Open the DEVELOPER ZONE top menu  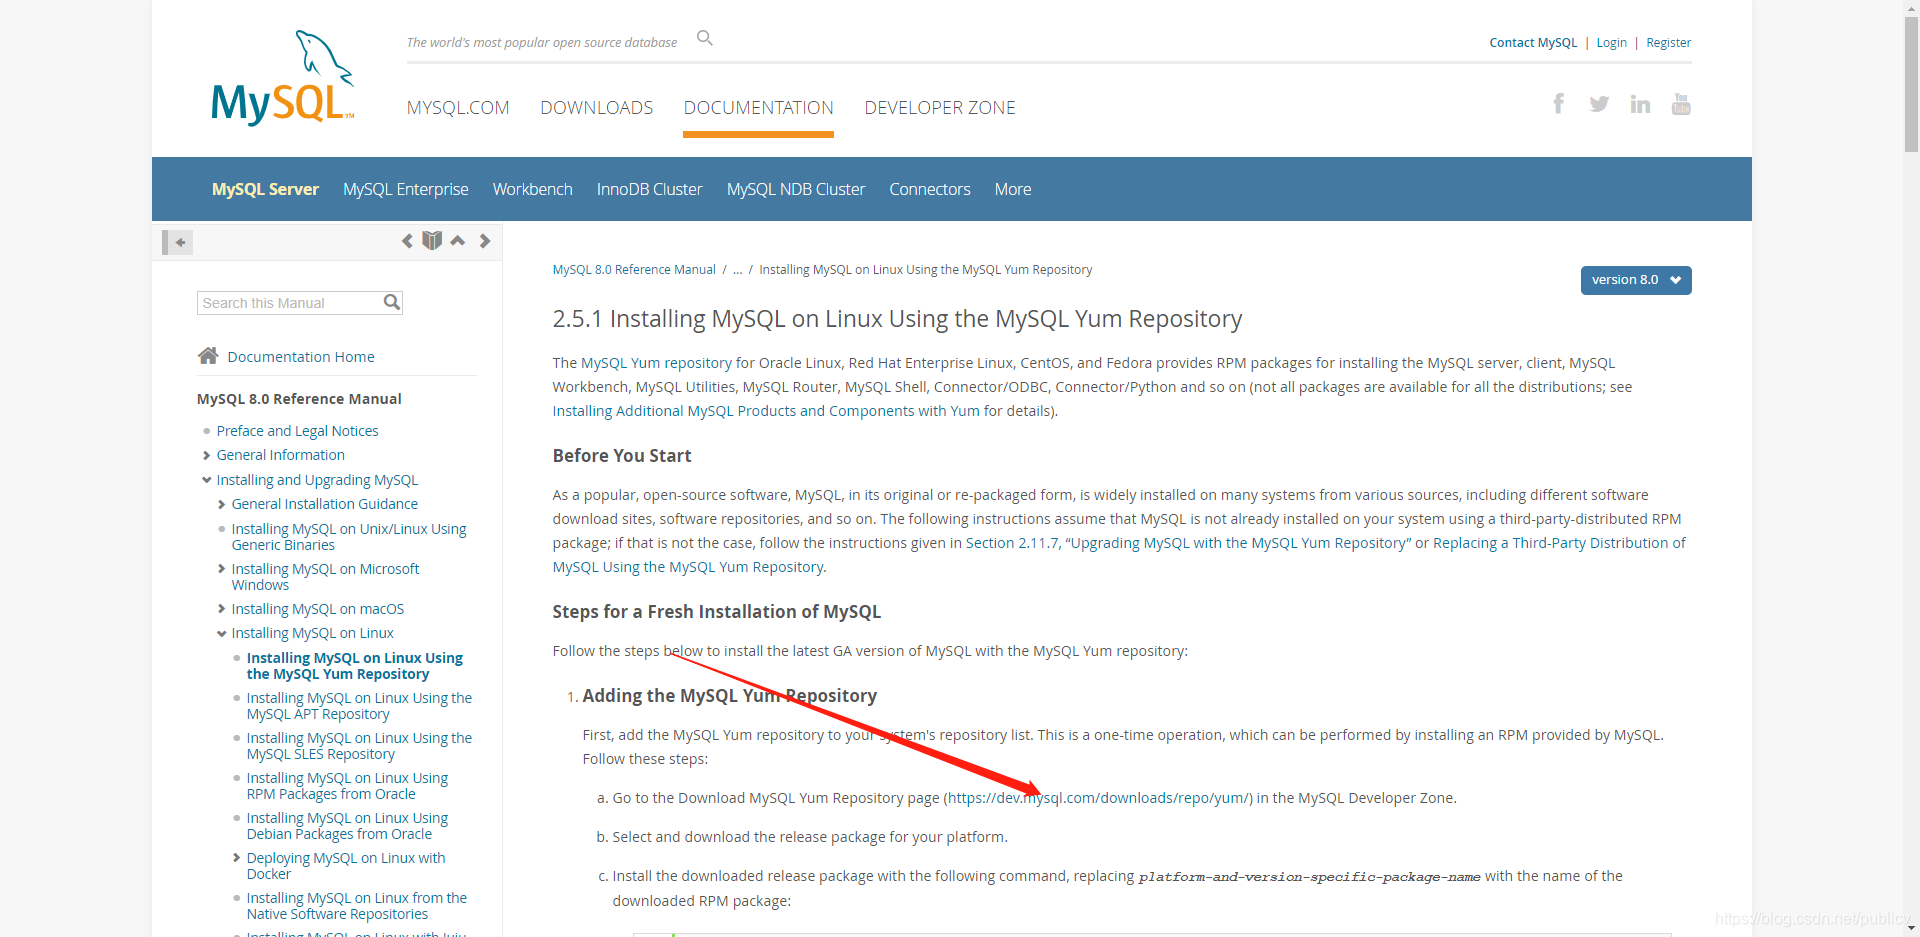[940, 108]
